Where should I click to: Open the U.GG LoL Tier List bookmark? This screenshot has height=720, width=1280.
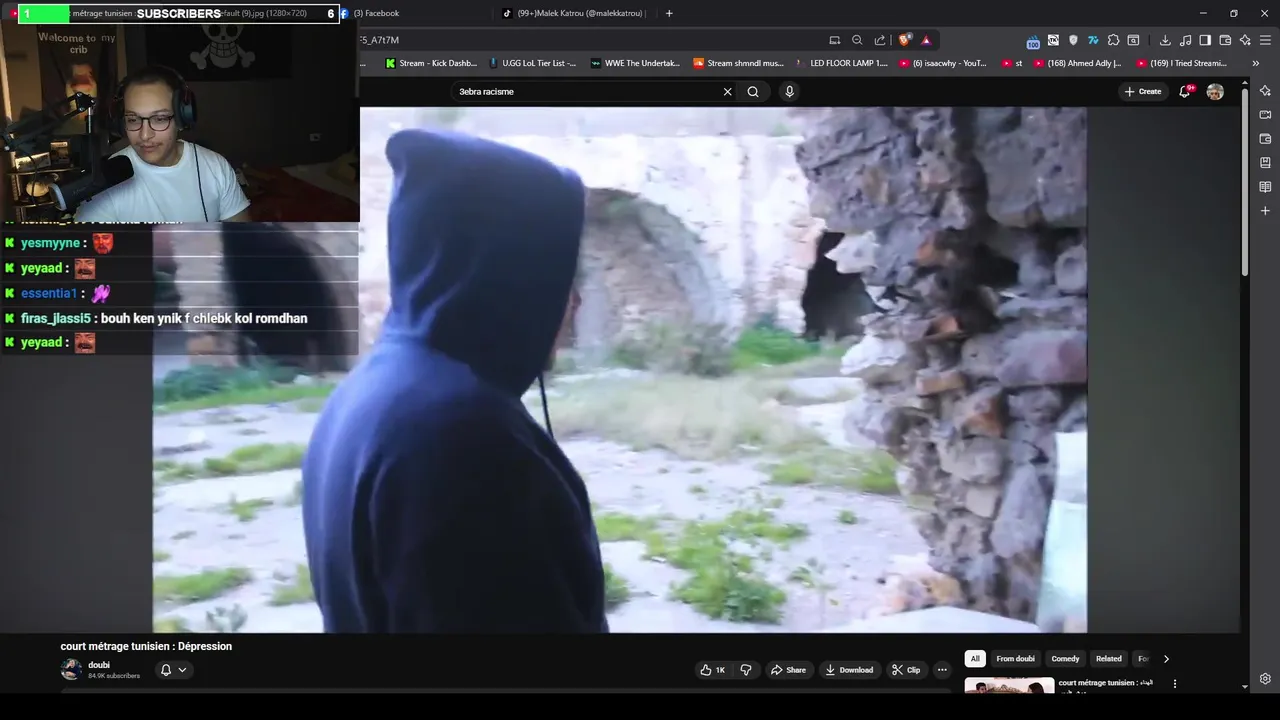[533, 63]
